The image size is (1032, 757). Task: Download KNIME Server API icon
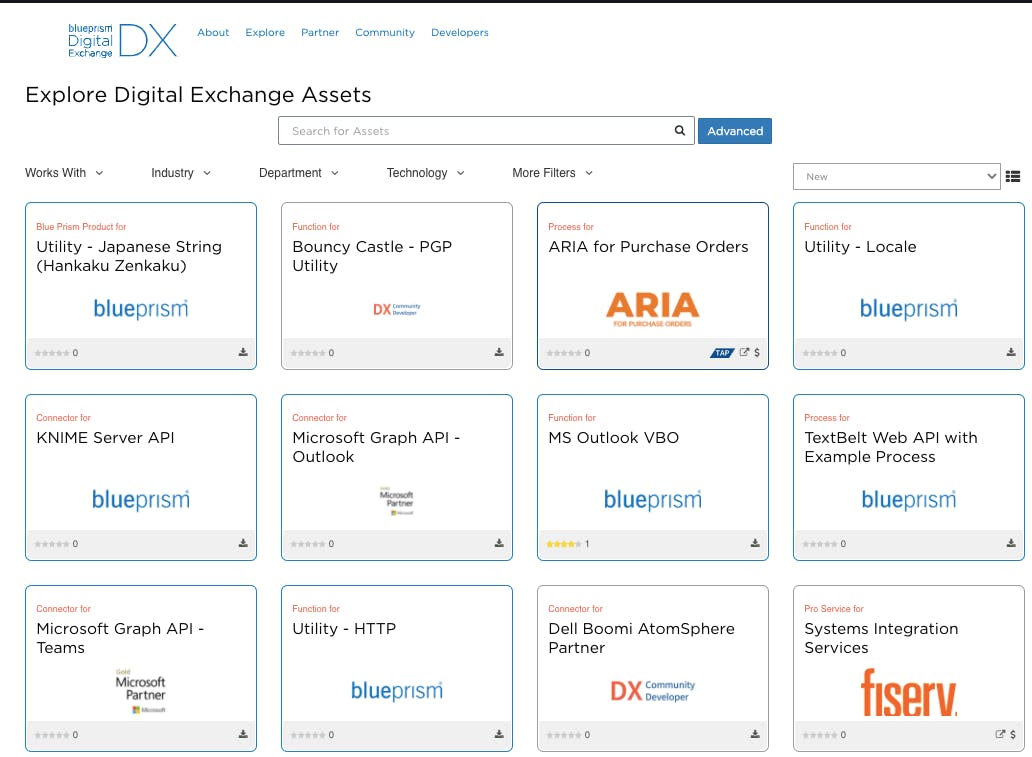pyautogui.click(x=243, y=543)
